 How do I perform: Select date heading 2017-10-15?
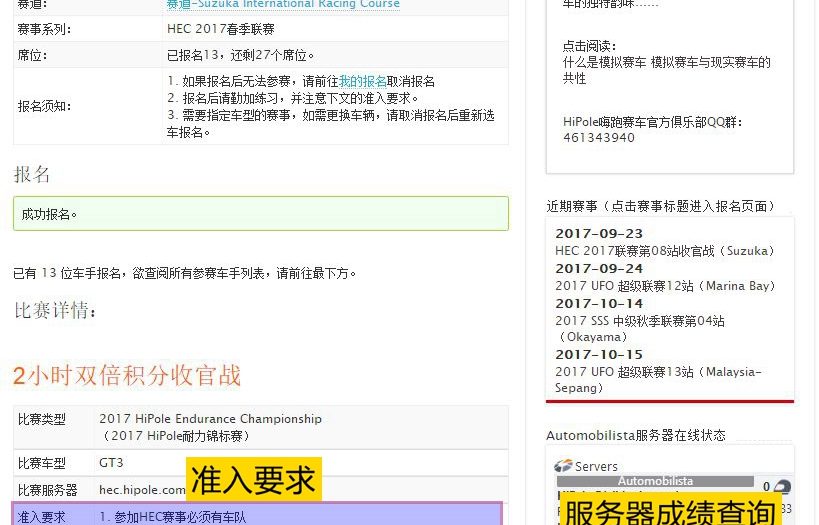(x=599, y=355)
